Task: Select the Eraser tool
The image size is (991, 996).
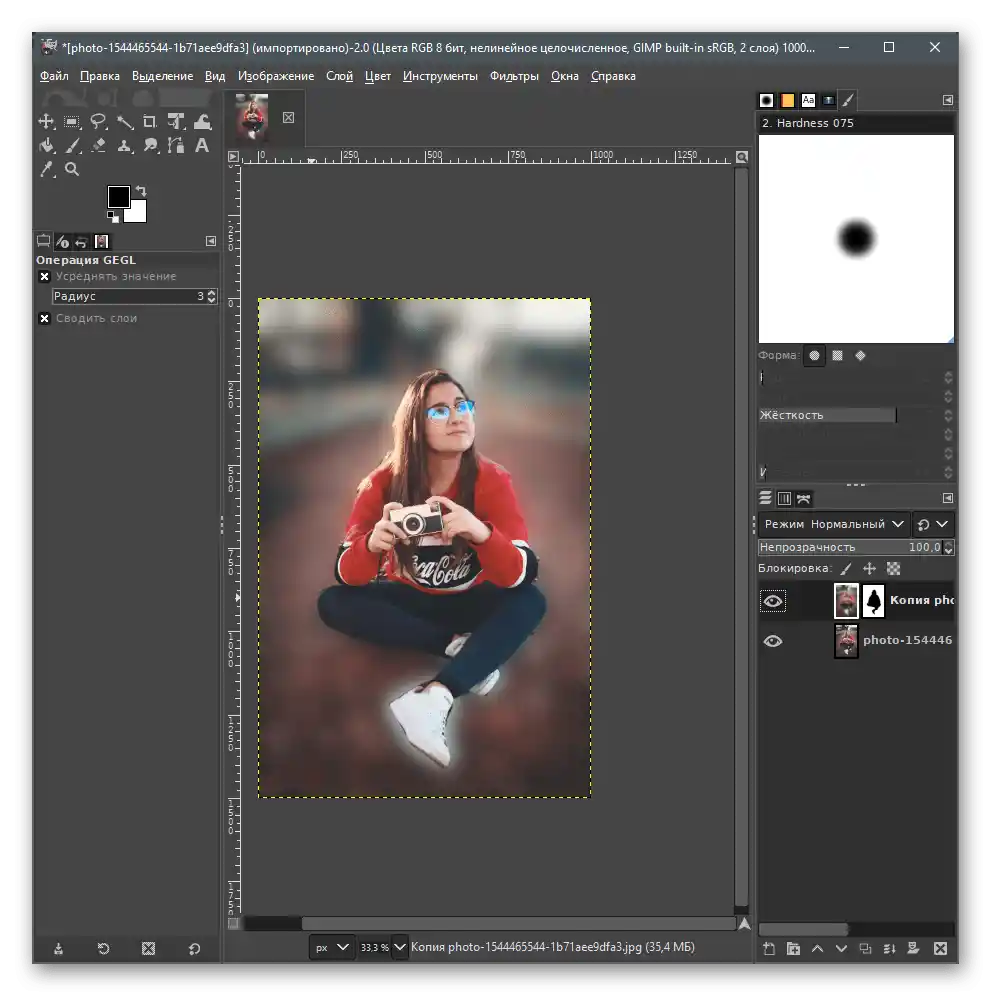Action: pos(98,145)
